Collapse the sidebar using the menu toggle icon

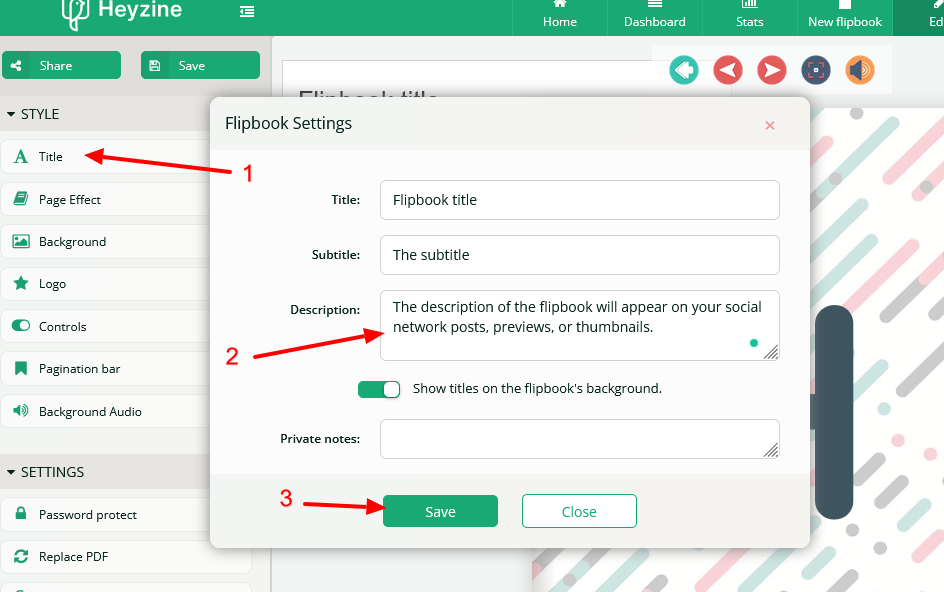(x=247, y=11)
